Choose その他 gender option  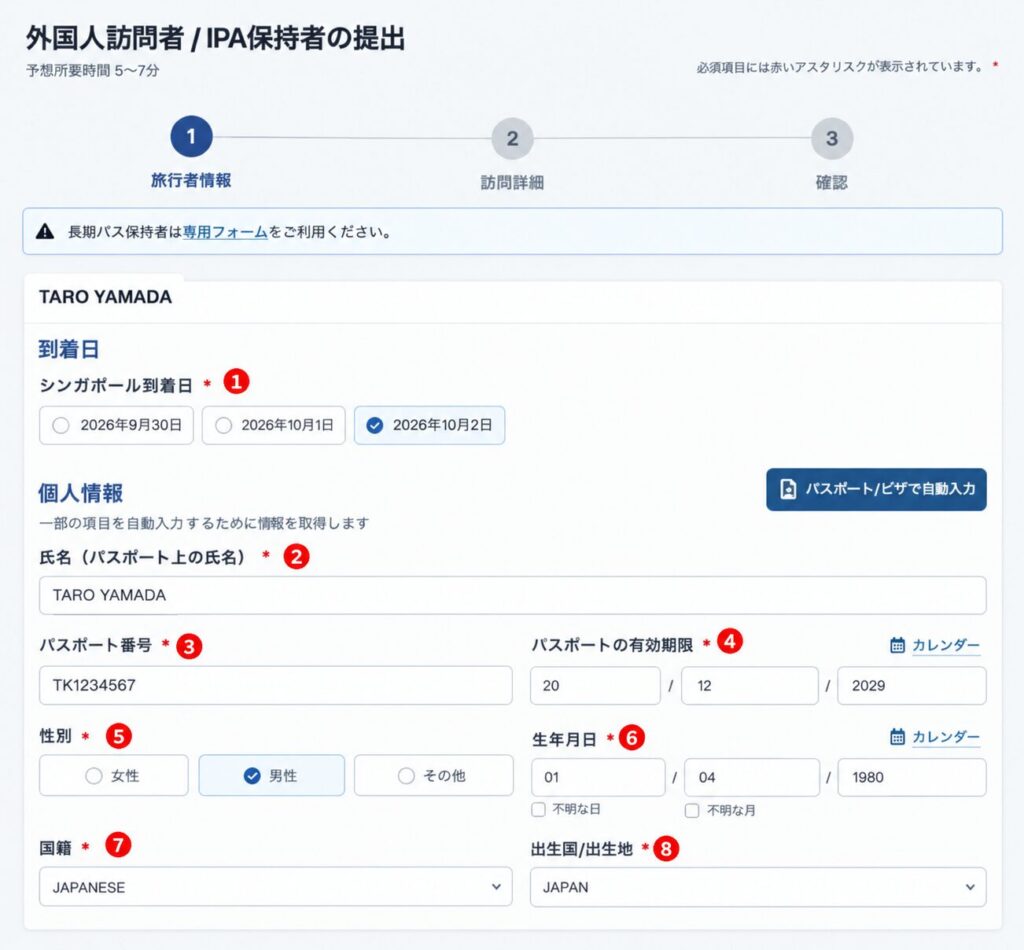434,775
